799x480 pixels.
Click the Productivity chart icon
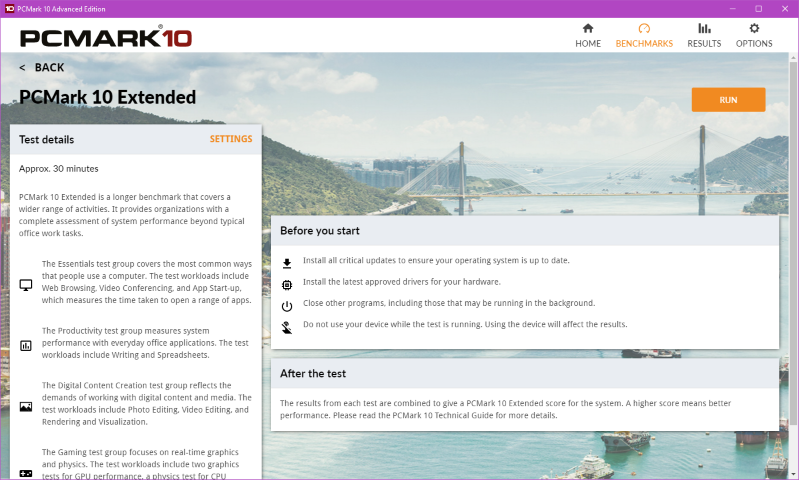(25, 346)
